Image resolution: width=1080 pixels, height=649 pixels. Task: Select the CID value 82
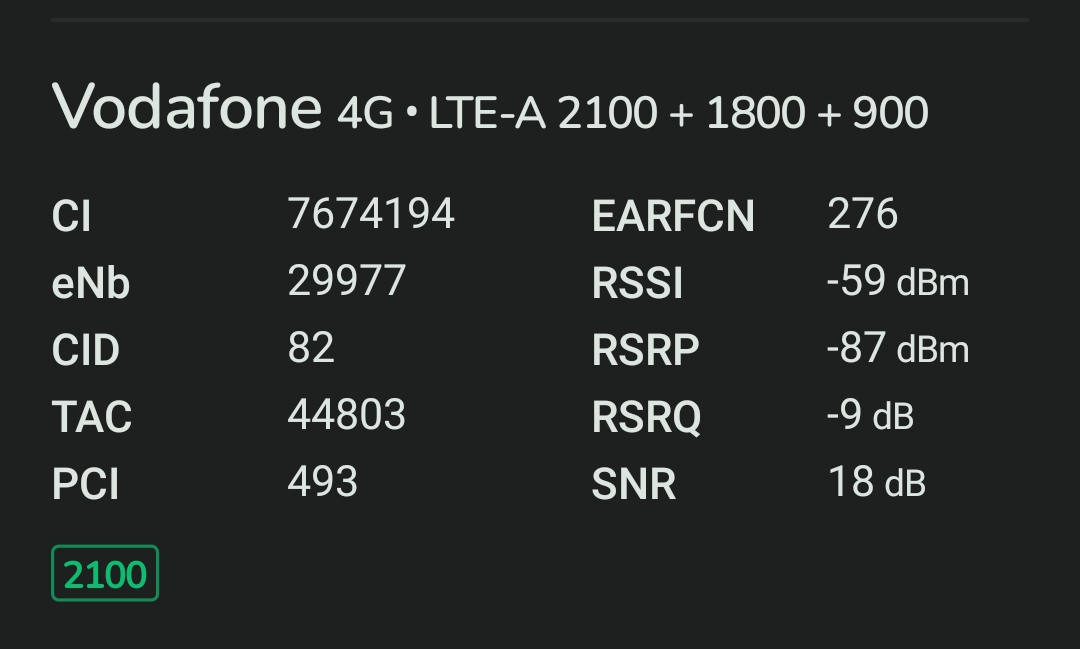point(311,347)
